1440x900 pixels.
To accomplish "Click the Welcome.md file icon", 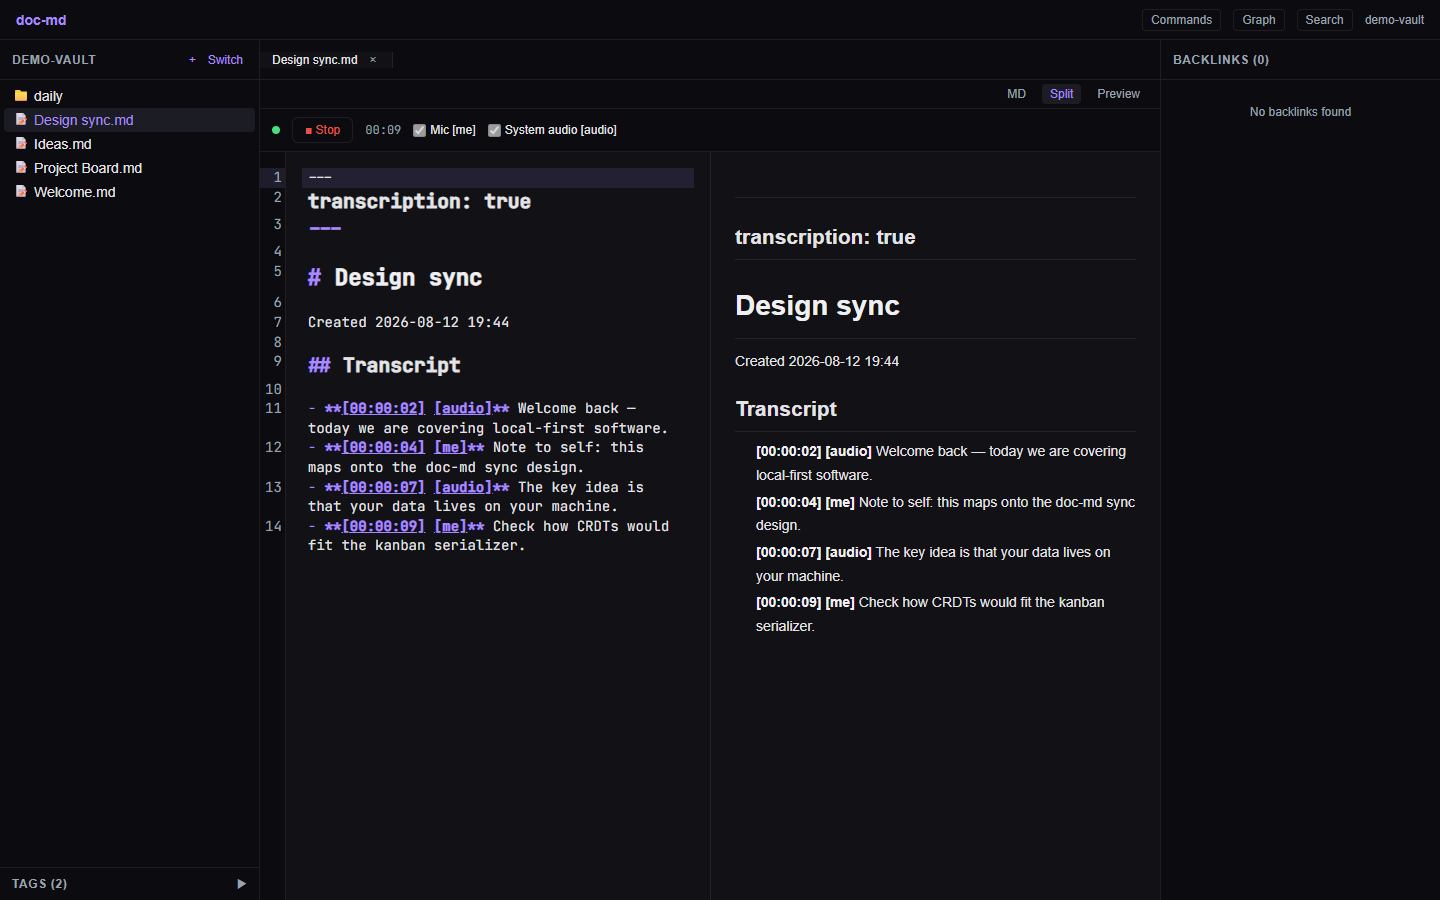I will [21, 192].
